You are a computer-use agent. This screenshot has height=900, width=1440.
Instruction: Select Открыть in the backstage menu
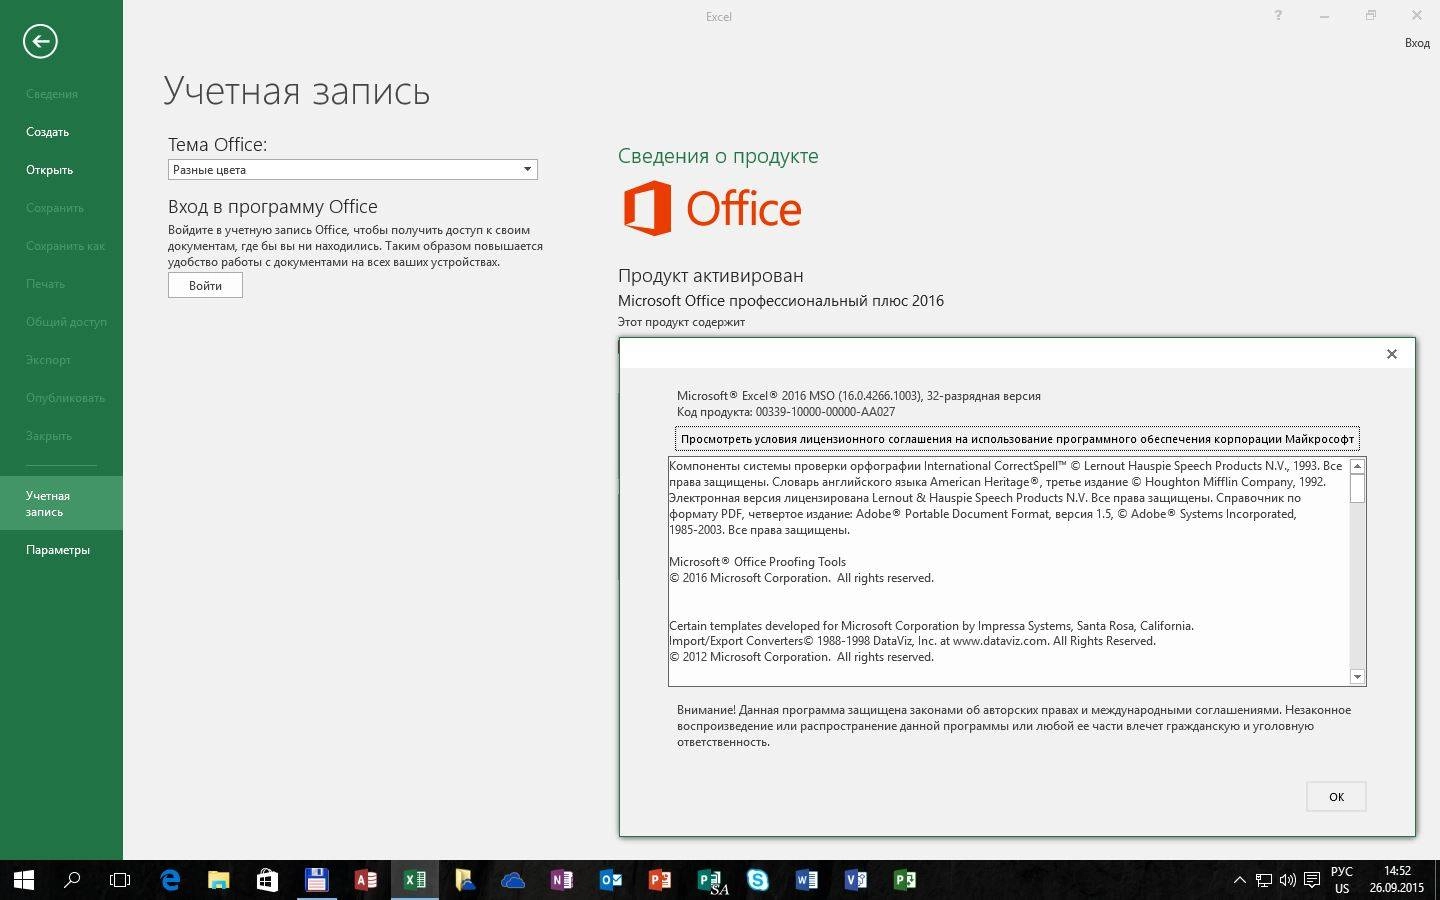tap(49, 170)
